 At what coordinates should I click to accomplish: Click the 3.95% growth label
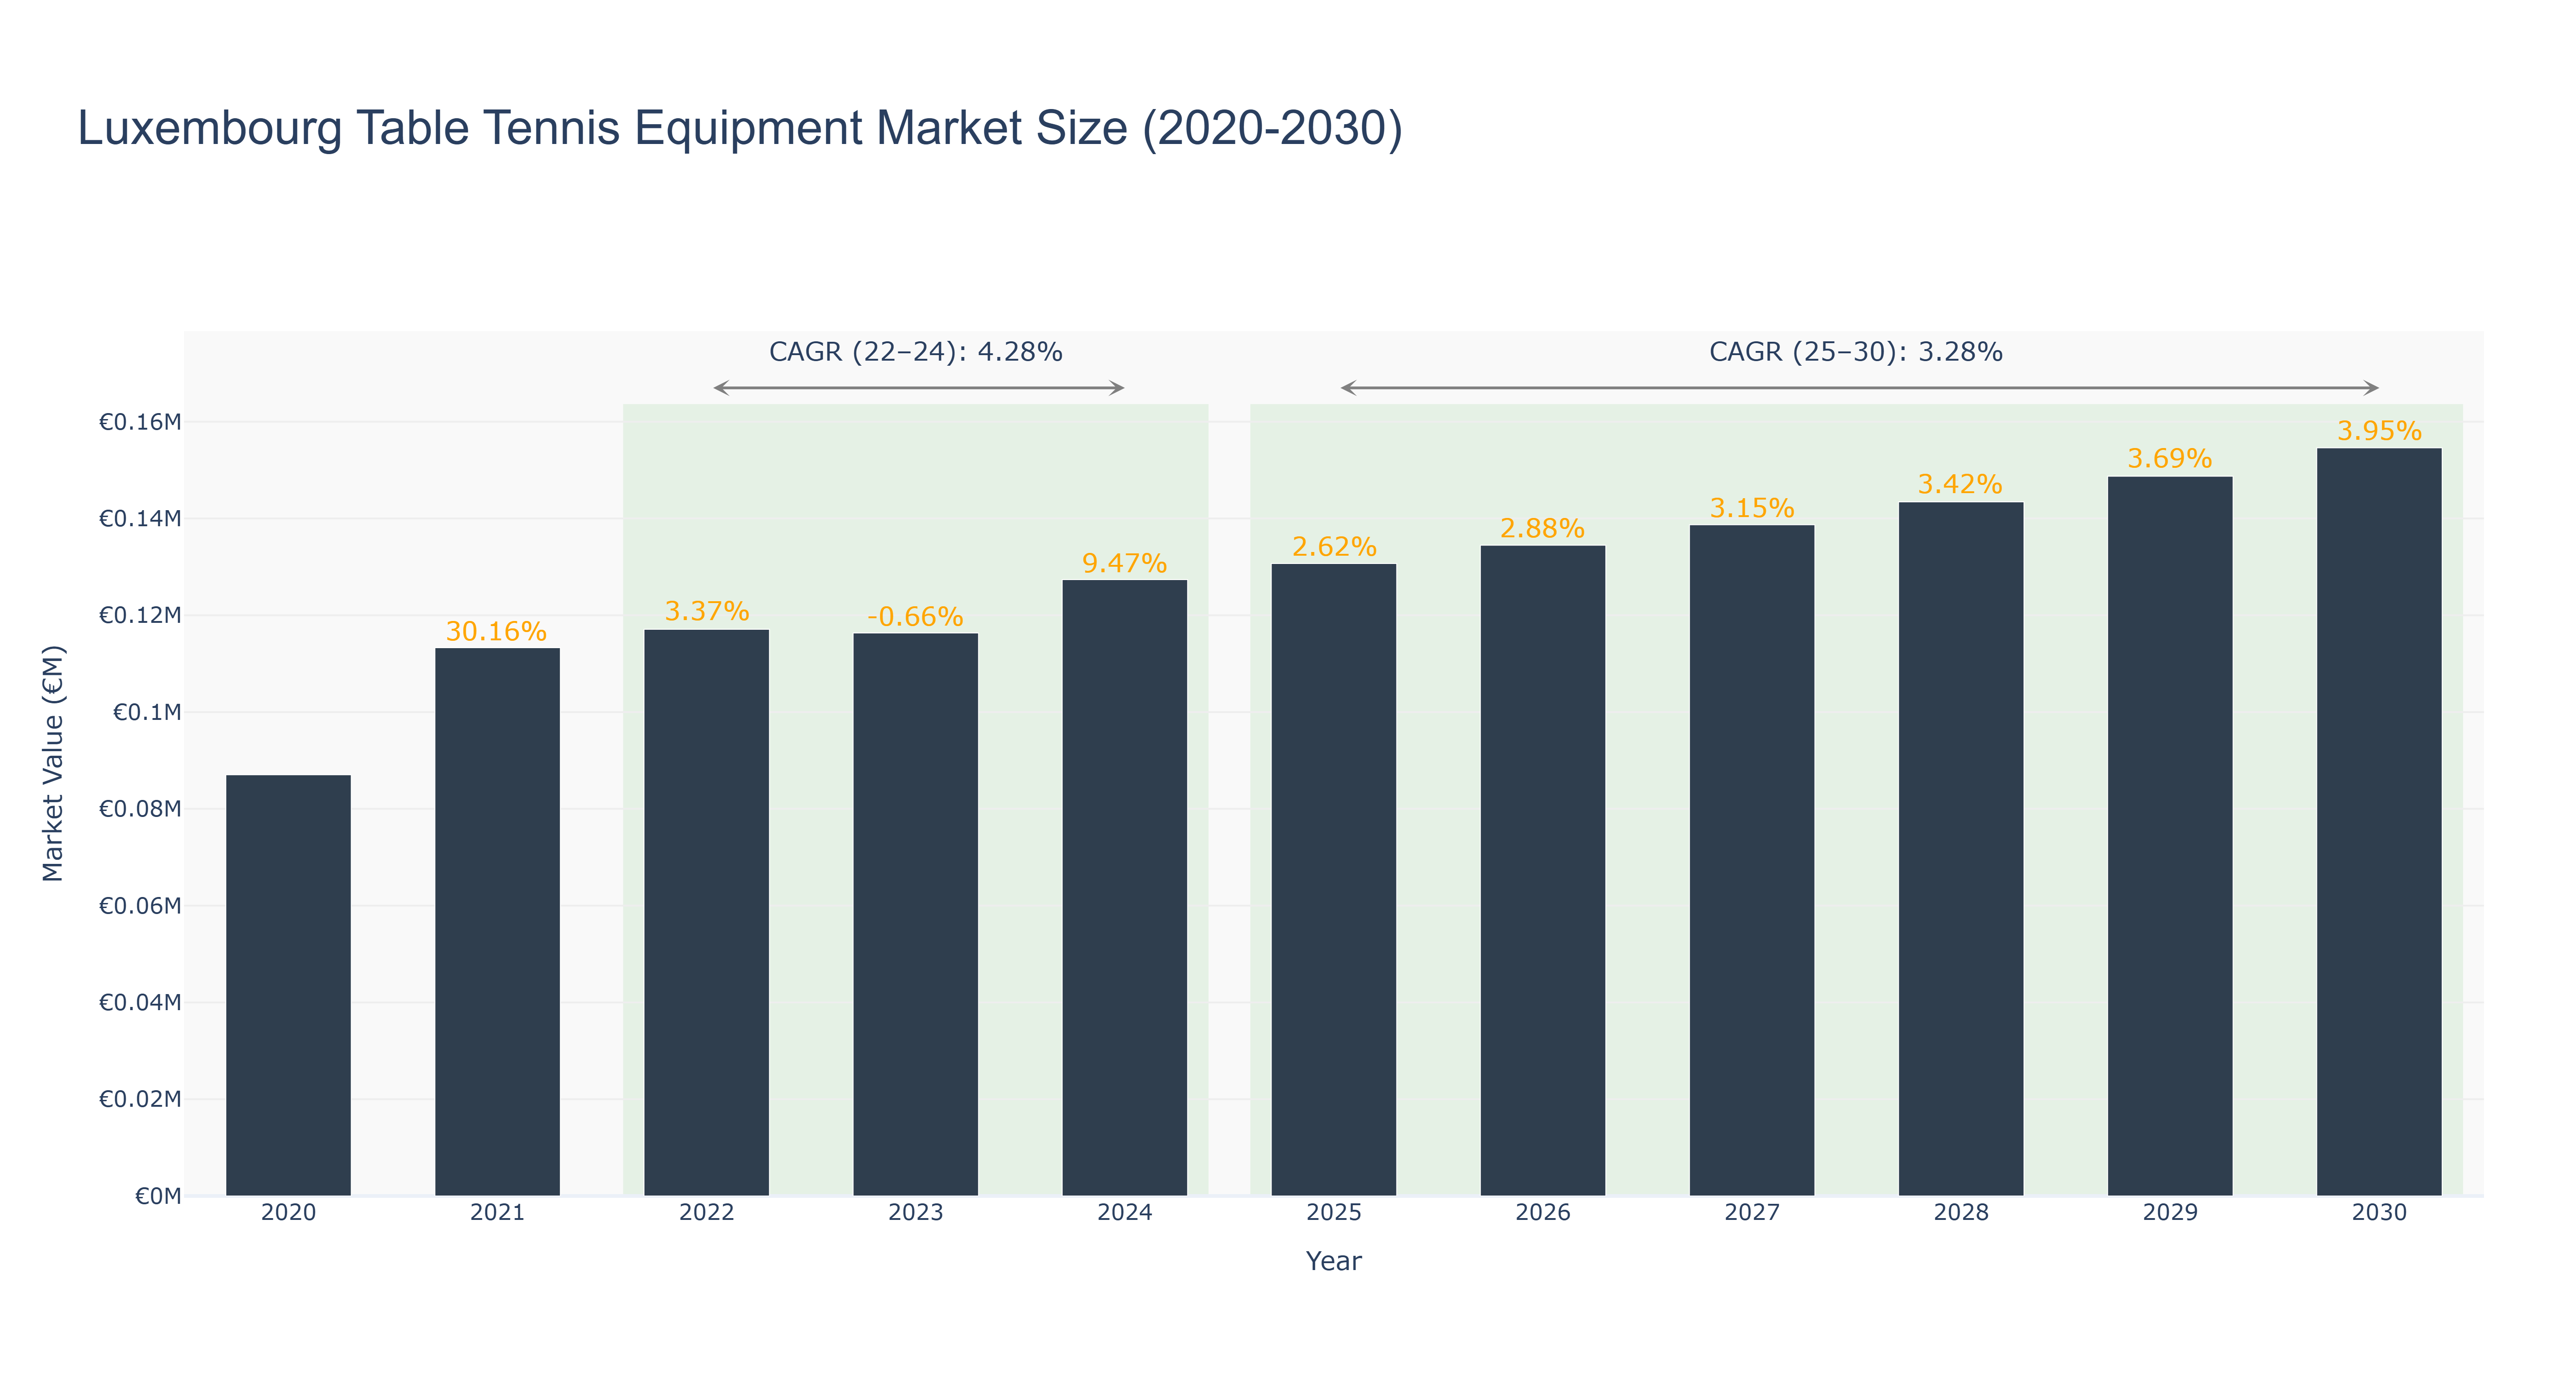point(2379,432)
